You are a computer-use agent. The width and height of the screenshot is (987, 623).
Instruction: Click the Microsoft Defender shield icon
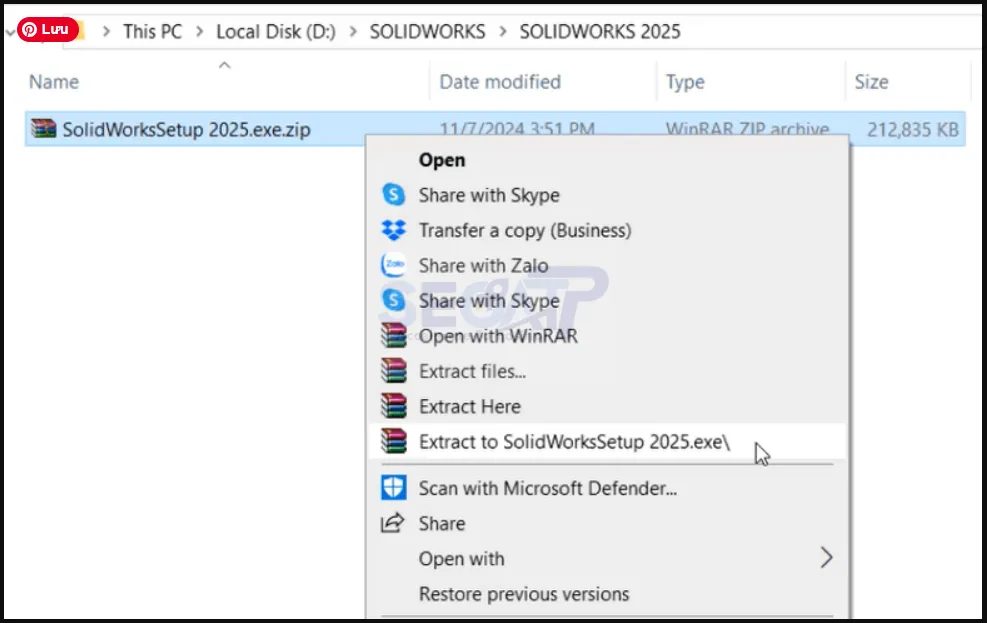394,488
